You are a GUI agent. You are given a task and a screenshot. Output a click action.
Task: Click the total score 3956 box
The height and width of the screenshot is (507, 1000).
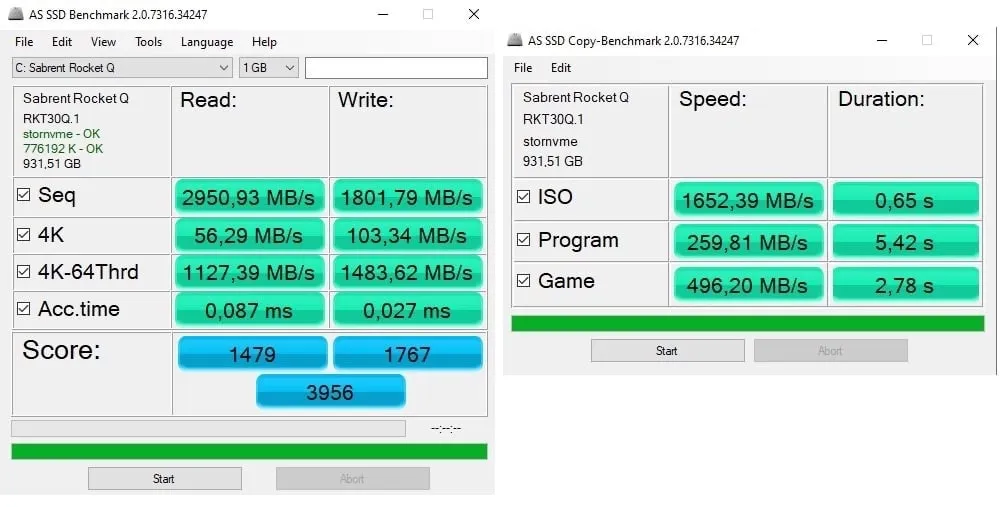pyautogui.click(x=330, y=391)
